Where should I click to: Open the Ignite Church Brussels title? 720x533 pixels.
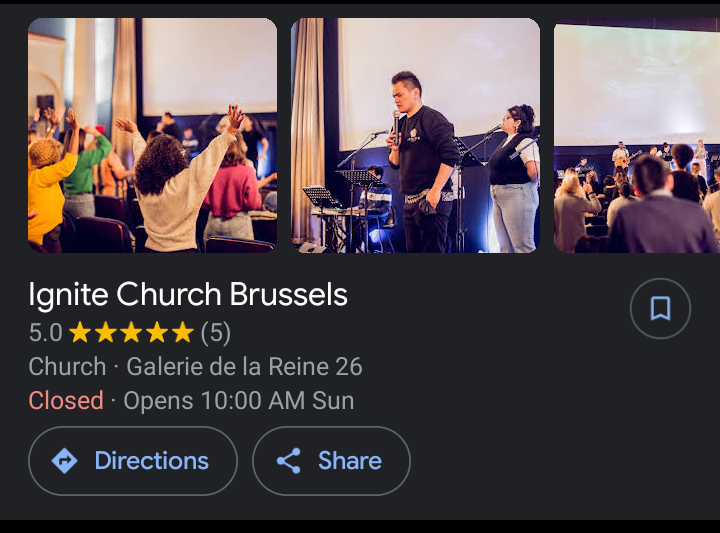(x=188, y=295)
